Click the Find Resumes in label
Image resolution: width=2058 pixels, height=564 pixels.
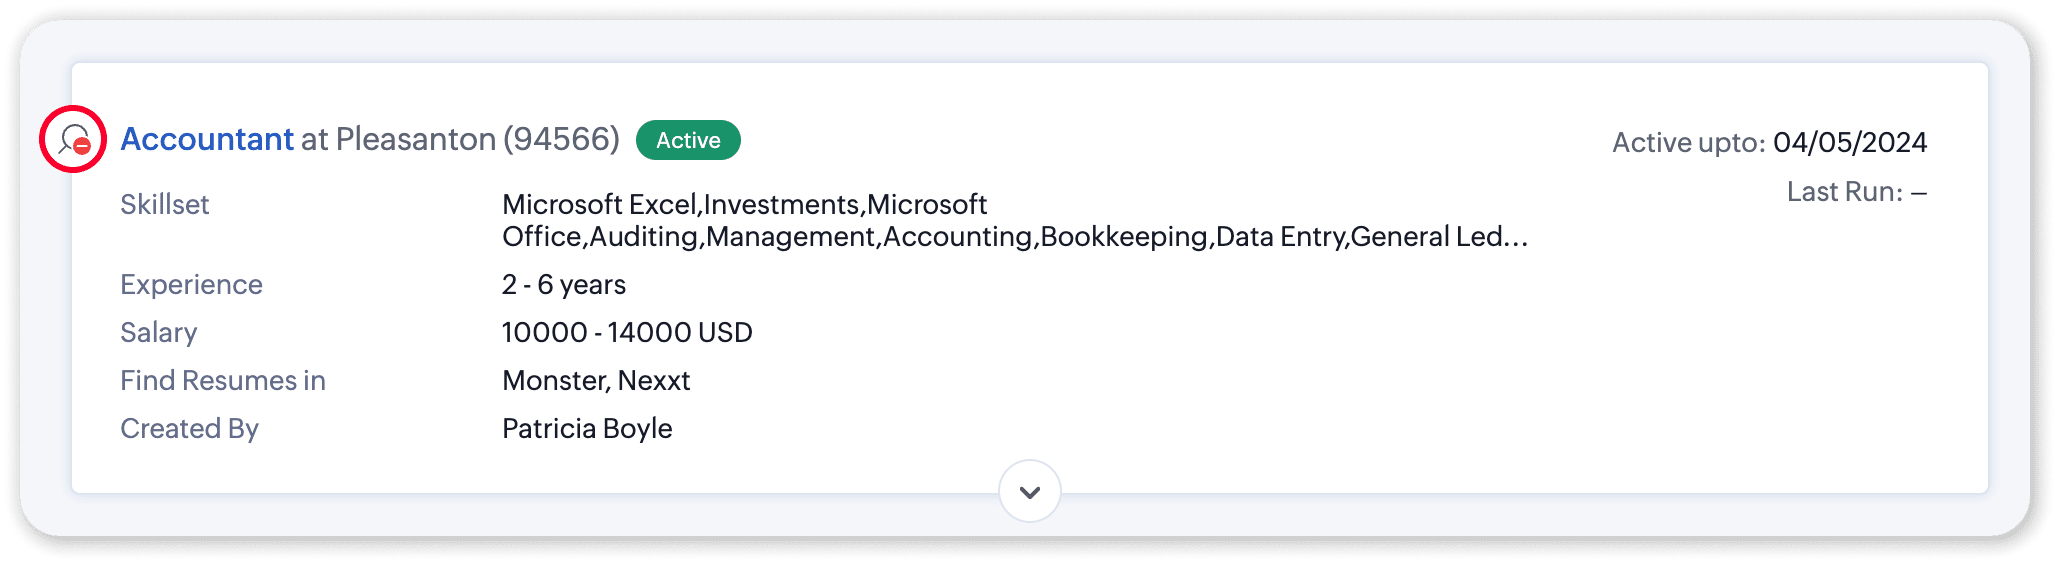point(223,381)
